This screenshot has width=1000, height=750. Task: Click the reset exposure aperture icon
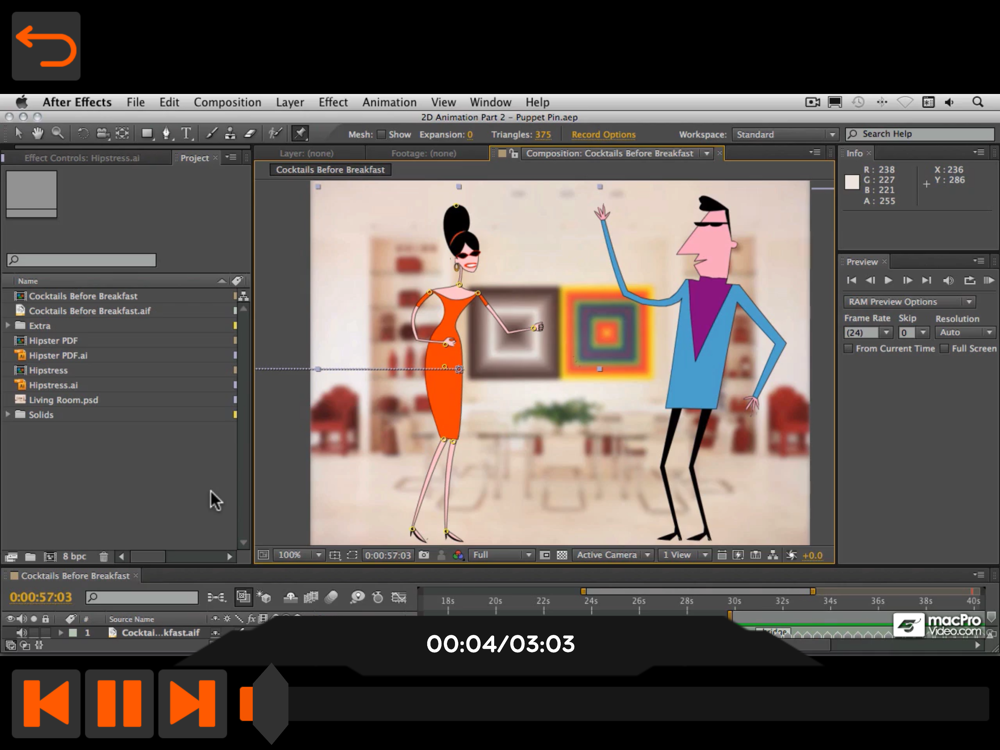pyautogui.click(x=791, y=555)
